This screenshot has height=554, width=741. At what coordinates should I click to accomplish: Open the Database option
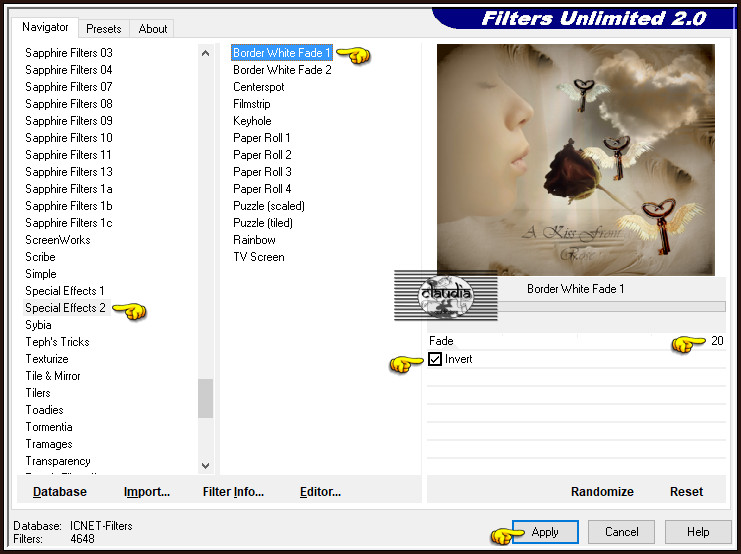click(x=60, y=492)
